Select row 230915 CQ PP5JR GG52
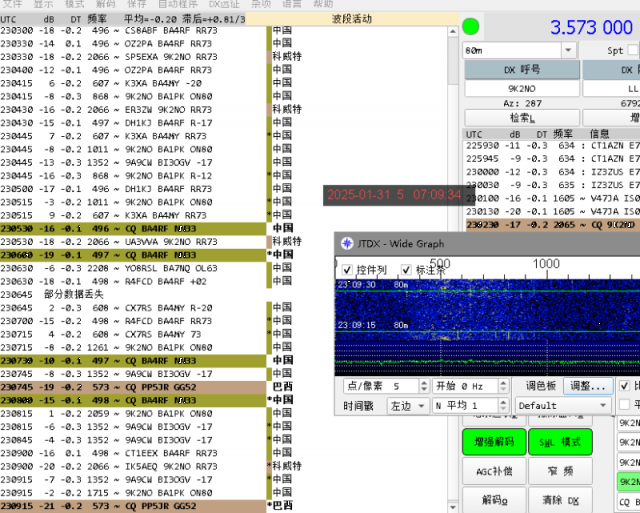Screen dimensions: 640x513 point(133,506)
